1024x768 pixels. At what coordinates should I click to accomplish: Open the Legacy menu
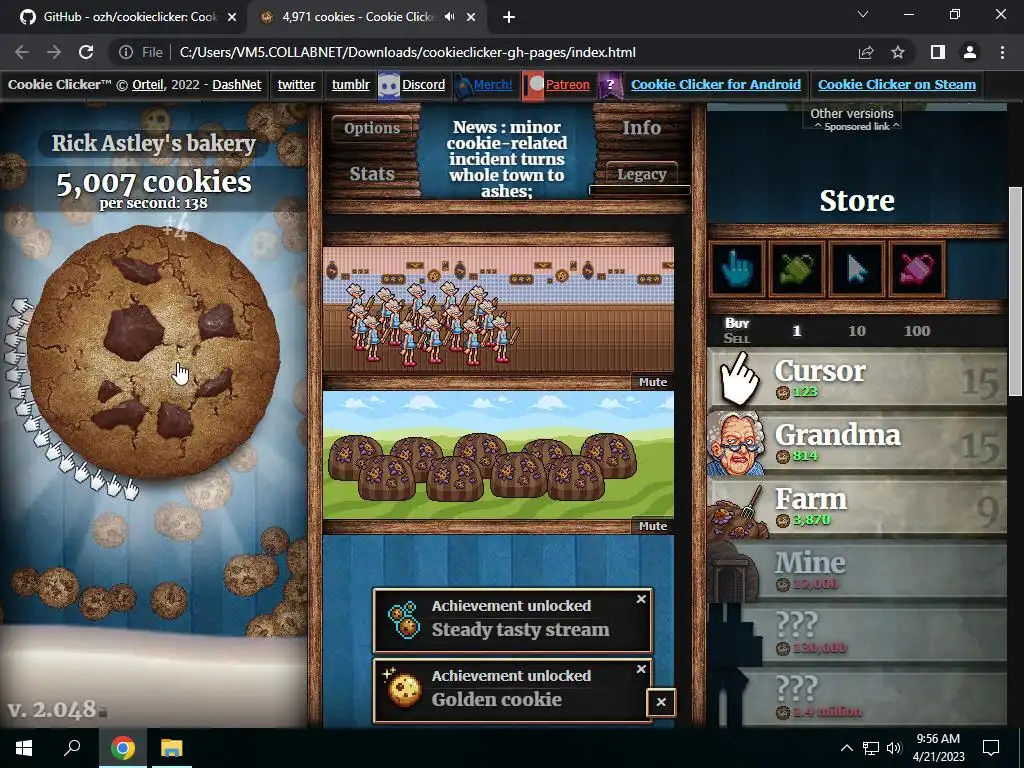[x=641, y=174]
